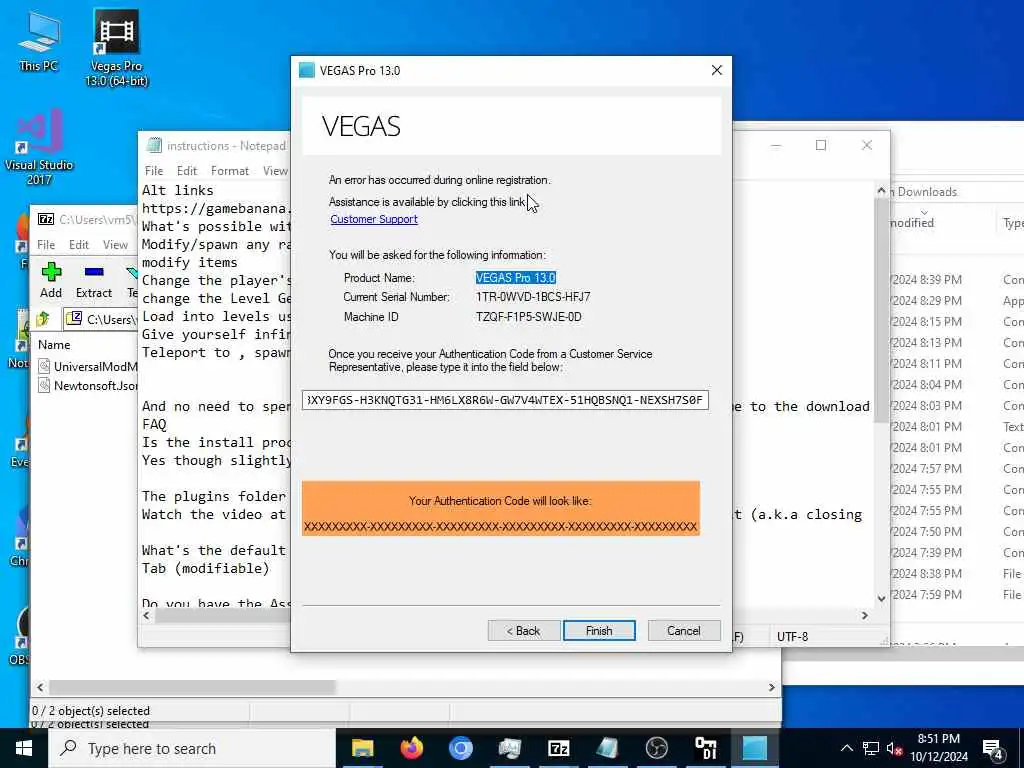Viewport: 1024px width, 768px height.
Task: Select Vegas Pro 13.0 (64-bit) desktop shortcut
Action: (116, 48)
